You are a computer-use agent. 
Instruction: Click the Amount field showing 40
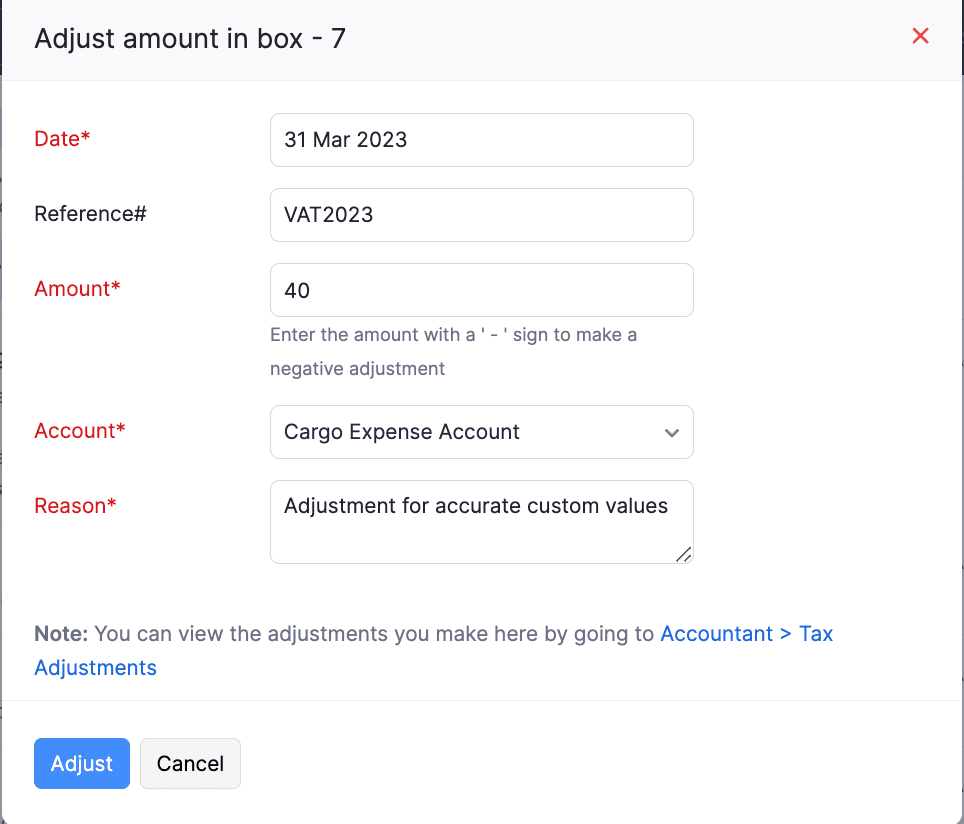click(x=482, y=290)
